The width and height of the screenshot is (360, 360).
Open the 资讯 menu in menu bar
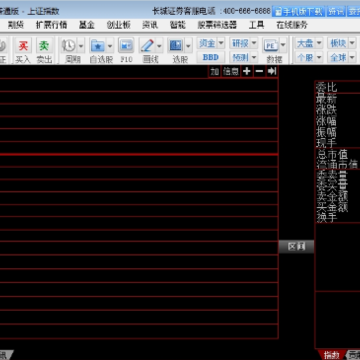[x=150, y=25]
